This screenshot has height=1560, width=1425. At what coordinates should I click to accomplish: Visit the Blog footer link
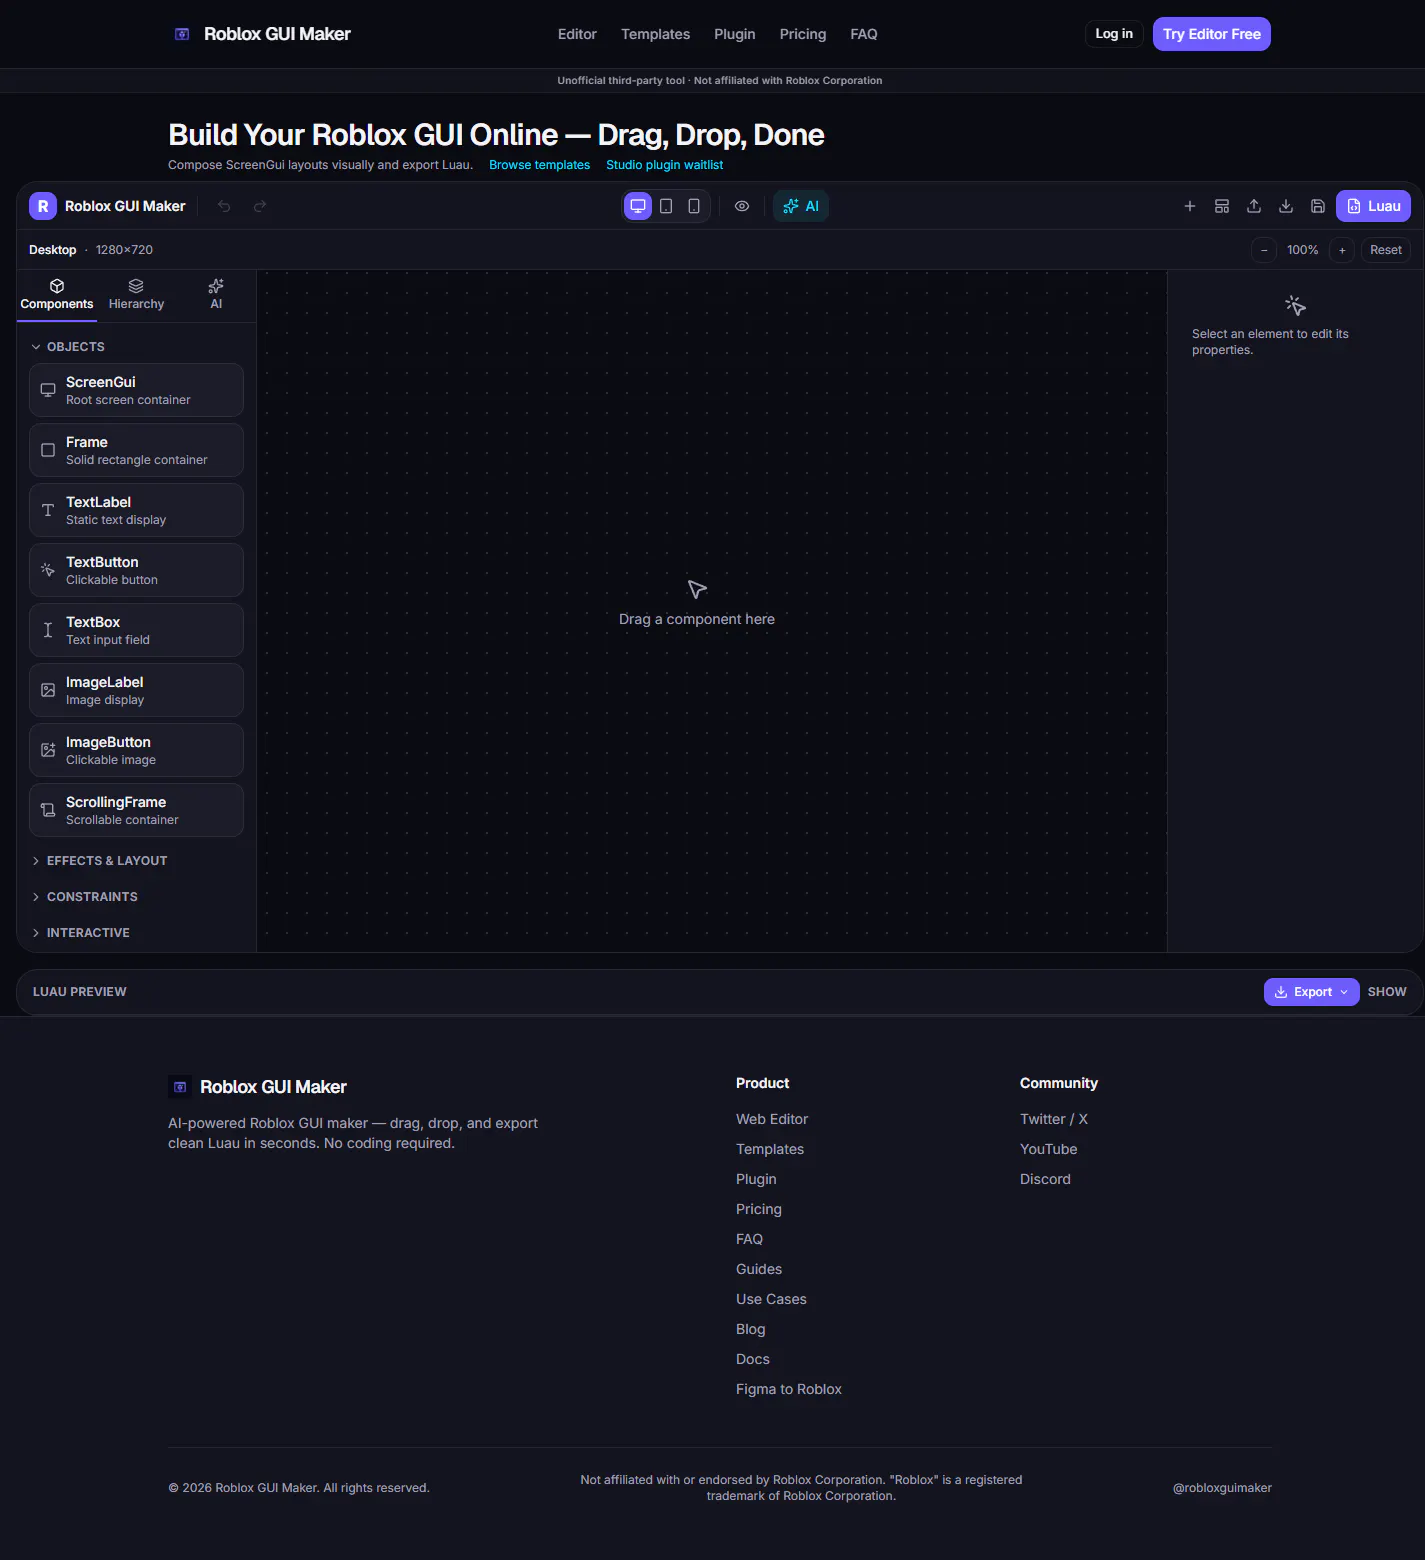tap(751, 1329)
